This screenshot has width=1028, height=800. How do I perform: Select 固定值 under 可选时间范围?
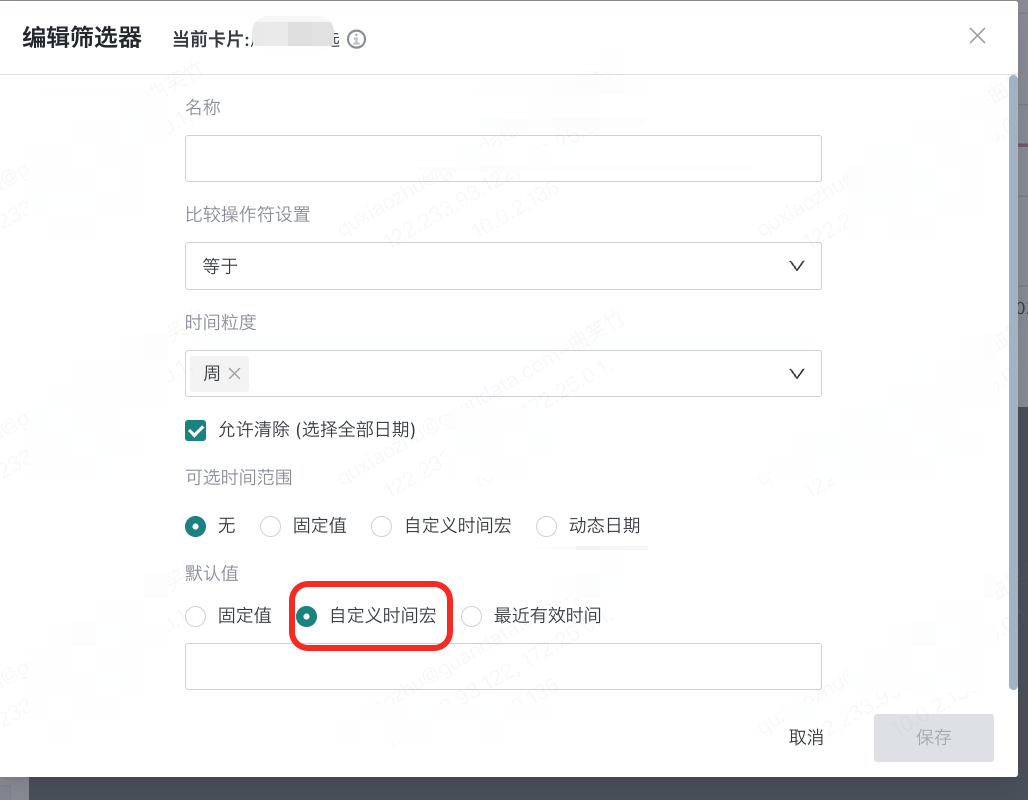click(270, 526)
